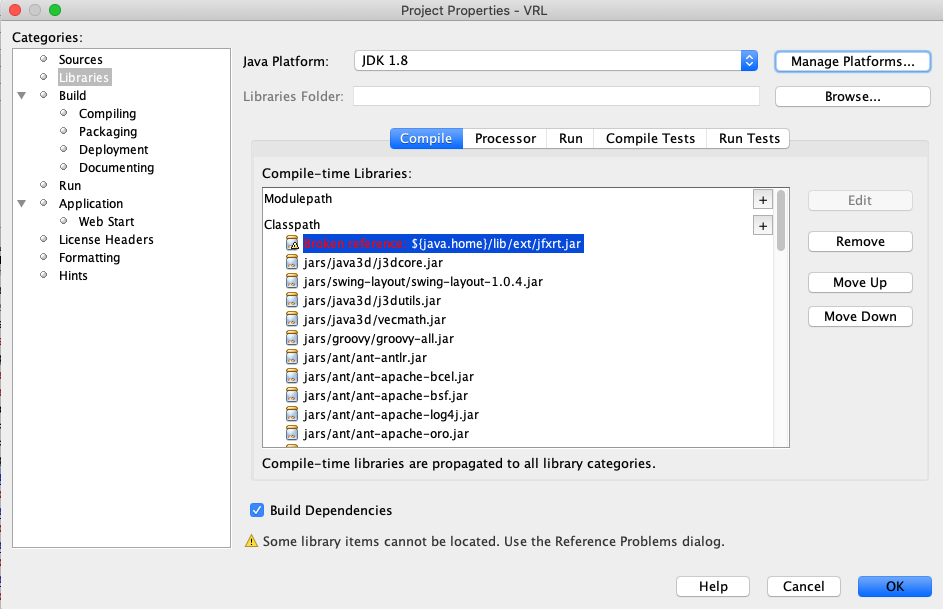The width and height of the screenshot is (943, 609).
Task: Click Move Down button
Action: [860, 316]
